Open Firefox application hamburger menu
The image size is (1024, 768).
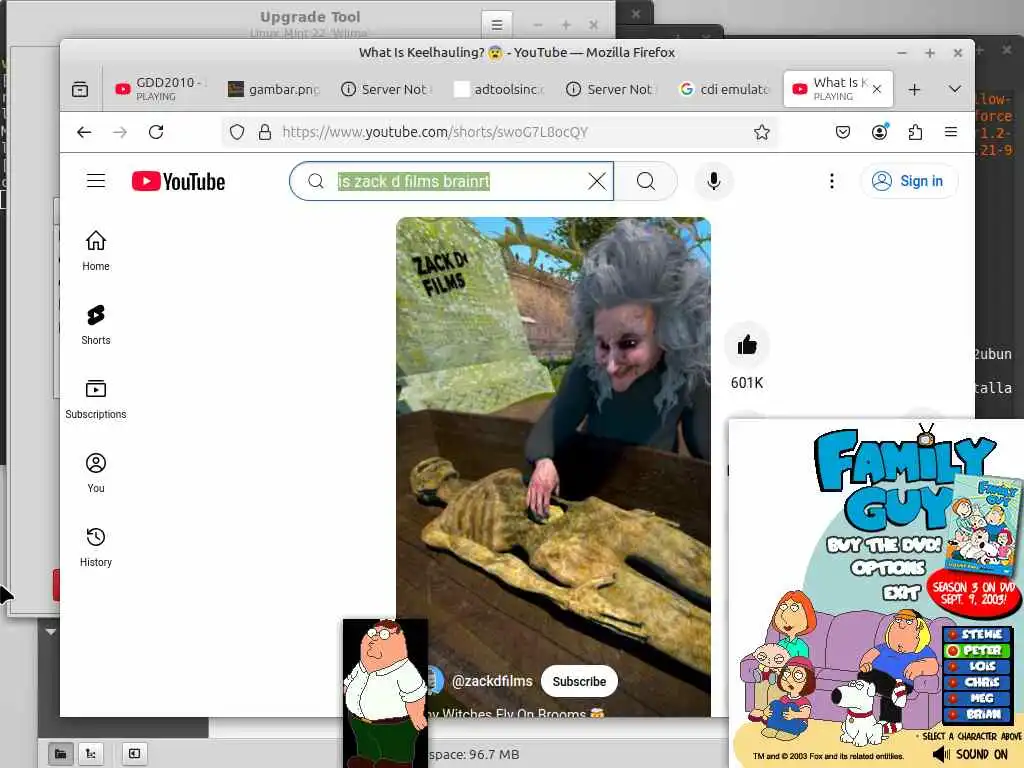click(951, 132)
